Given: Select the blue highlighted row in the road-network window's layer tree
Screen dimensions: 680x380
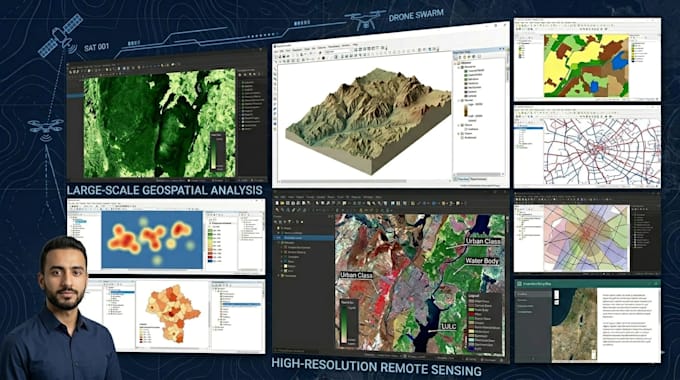Looking at the screenshot, I should 528,128.
